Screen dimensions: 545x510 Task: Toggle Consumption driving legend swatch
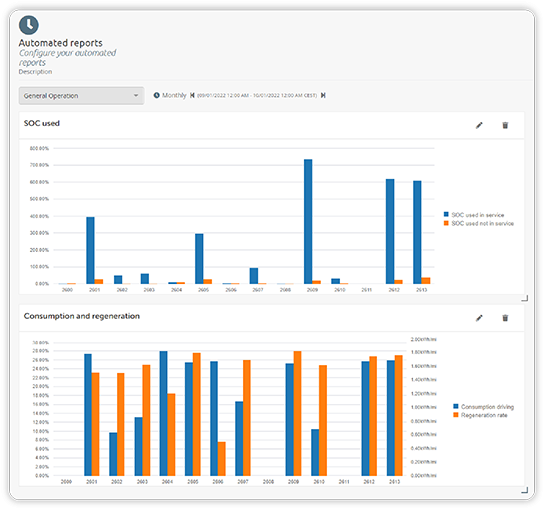pos(456,406)
